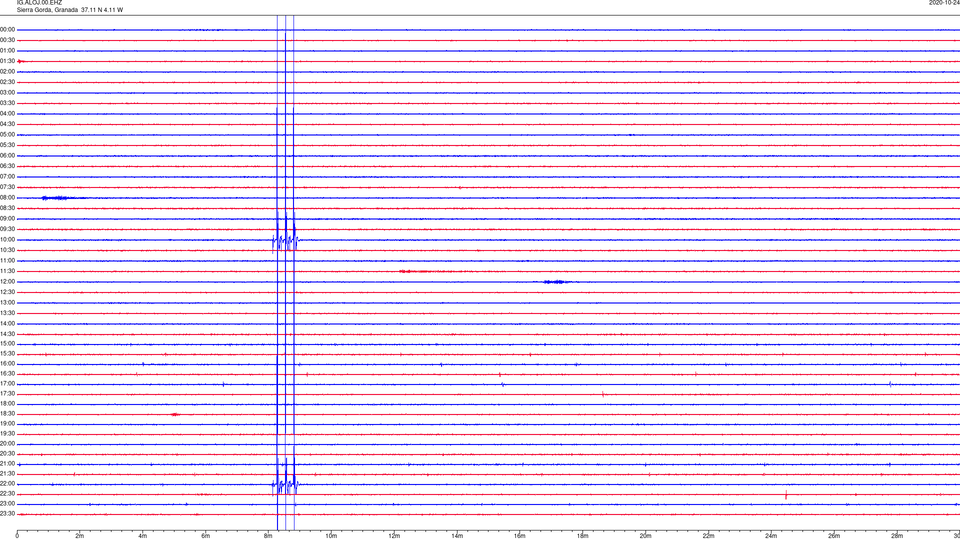Select the 12:00 trace time label

[x=8, y=282]
